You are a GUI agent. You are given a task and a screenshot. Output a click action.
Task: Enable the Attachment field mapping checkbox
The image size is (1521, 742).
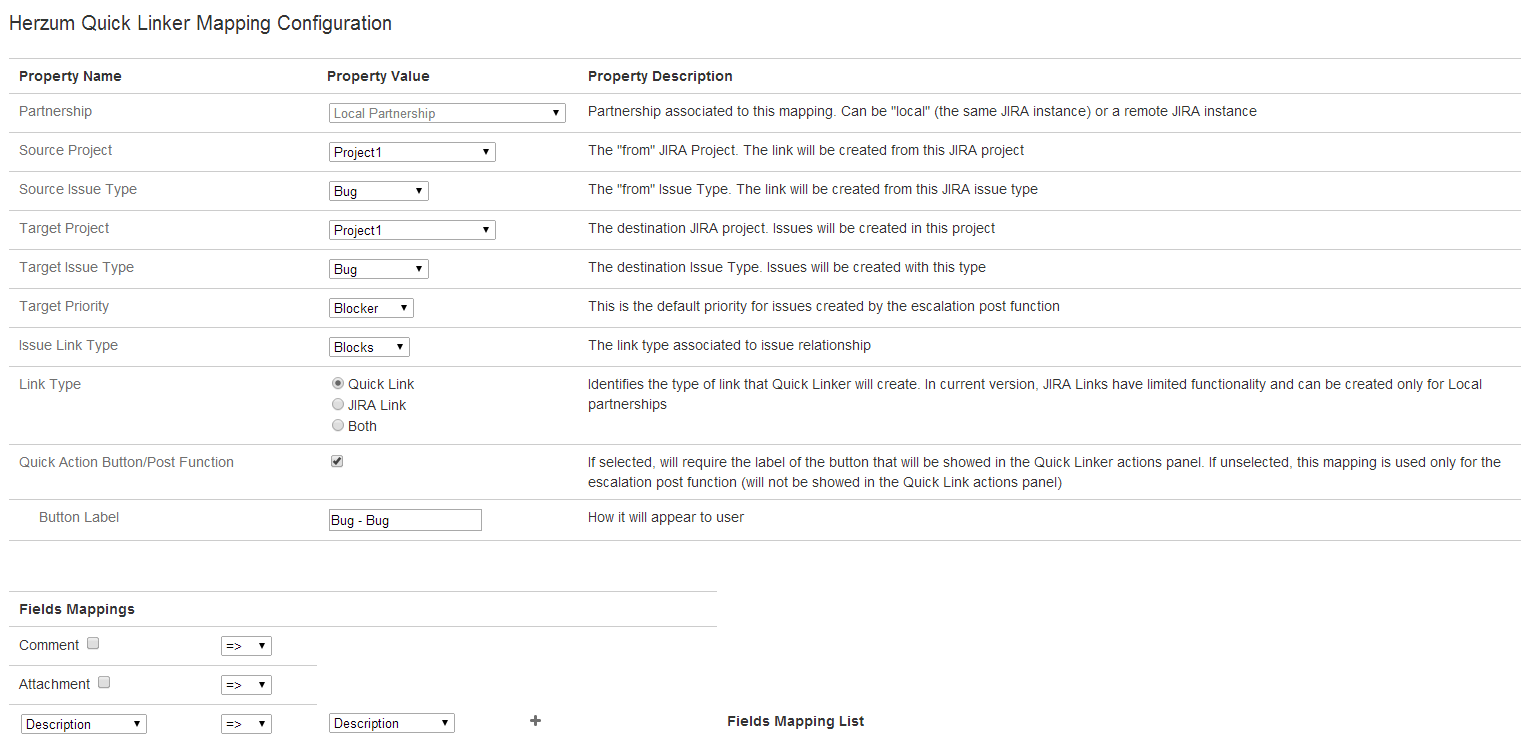click(x=104, y=682)
